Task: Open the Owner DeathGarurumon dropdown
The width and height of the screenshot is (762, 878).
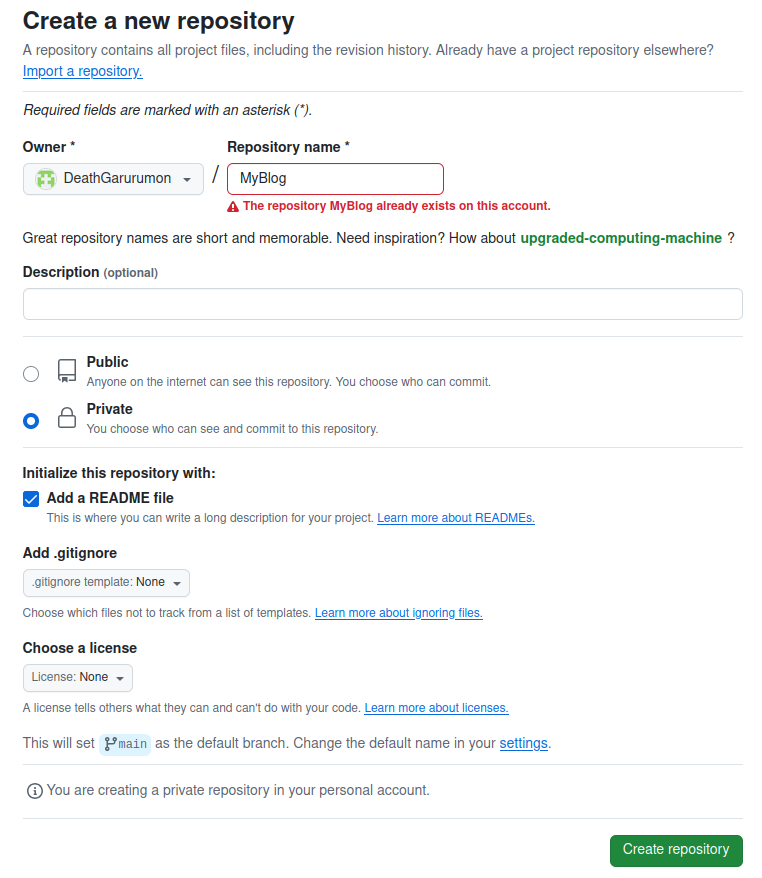Action: tap(113, 179)
